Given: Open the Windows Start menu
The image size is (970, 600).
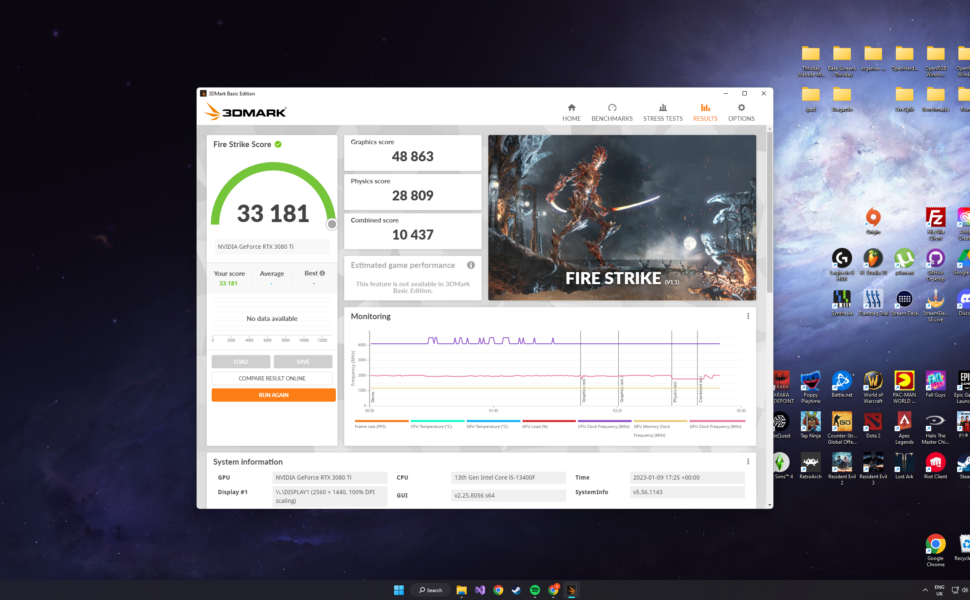Looking at the screenshot, I should click(399, 590).
